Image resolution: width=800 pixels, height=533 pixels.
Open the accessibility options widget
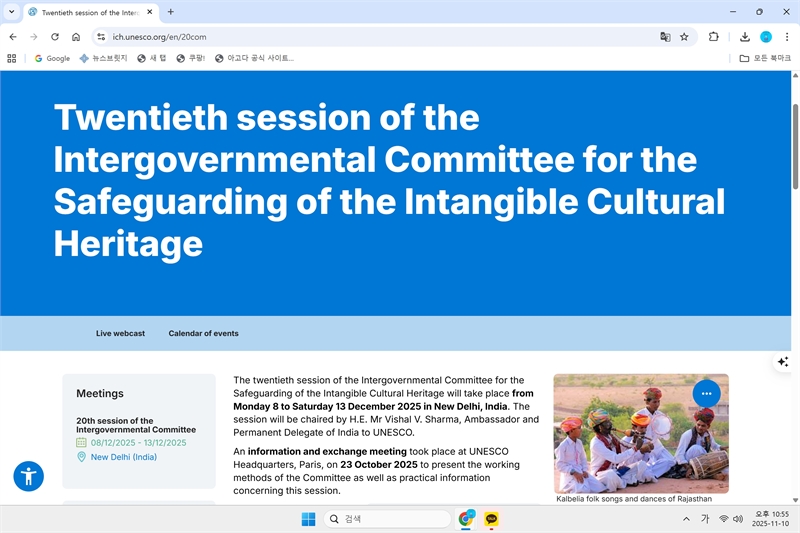pyautogui.click(x=28, y=476)
